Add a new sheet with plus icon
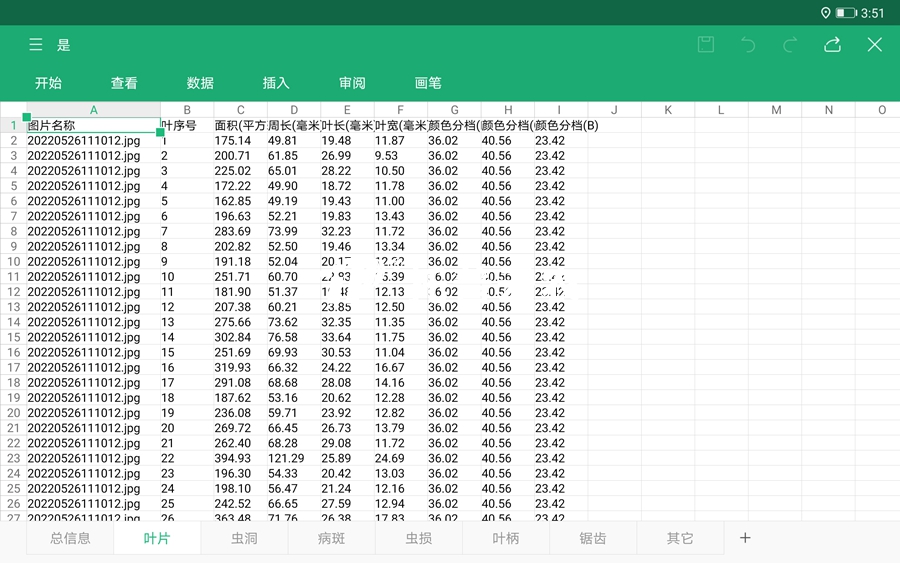 [745, 538]
